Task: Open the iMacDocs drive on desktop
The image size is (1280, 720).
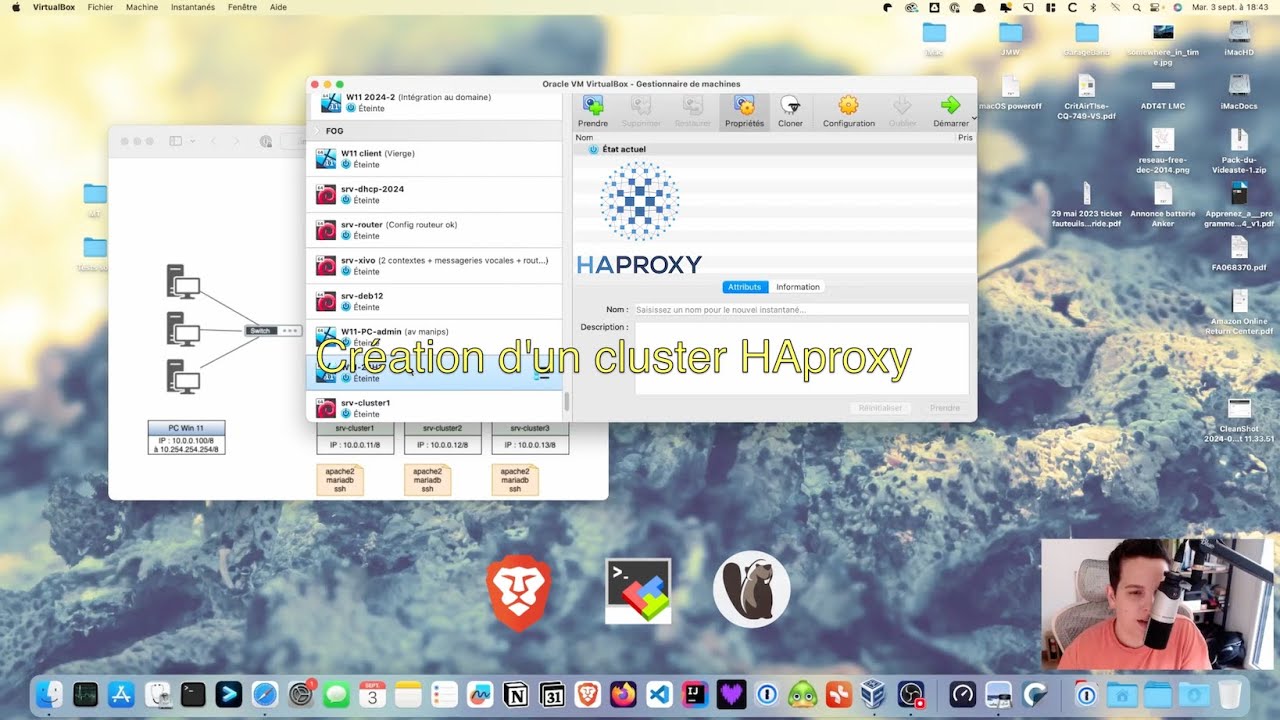Action: [1239, 91]
